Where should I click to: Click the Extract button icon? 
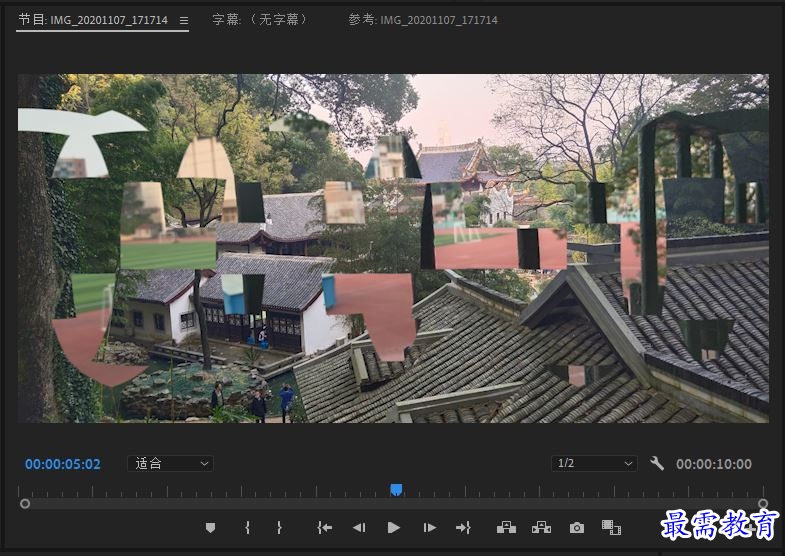click(541, 527)
